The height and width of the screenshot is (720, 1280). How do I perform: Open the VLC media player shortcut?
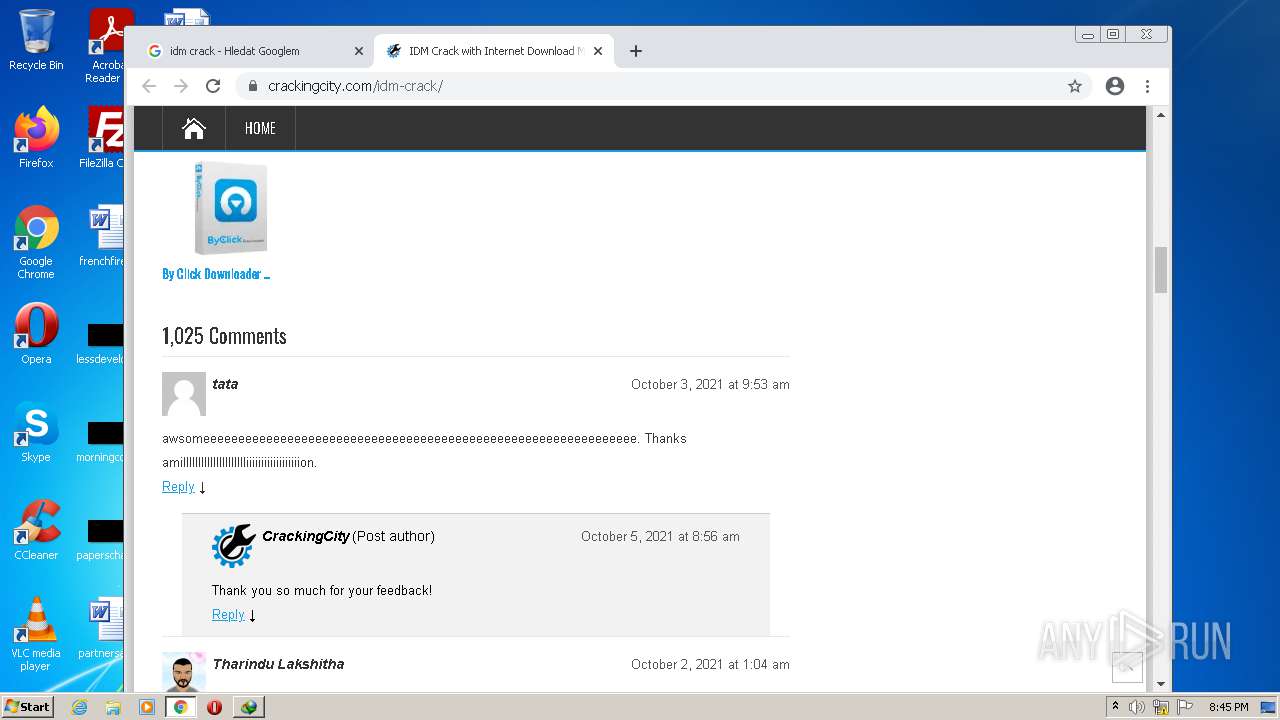coord(36,634)
